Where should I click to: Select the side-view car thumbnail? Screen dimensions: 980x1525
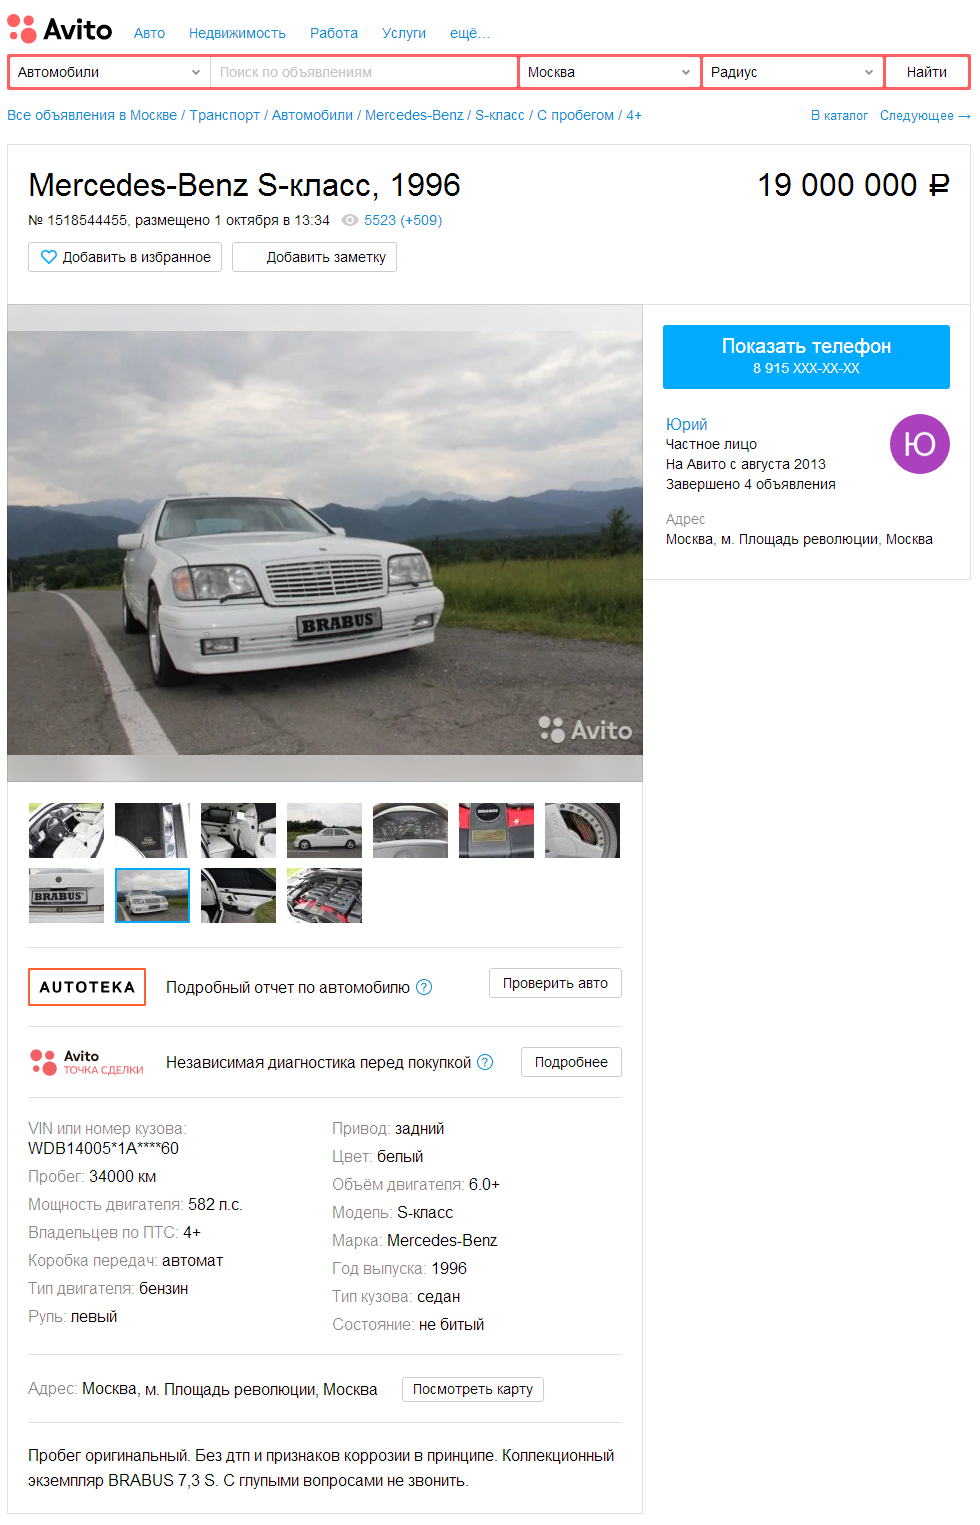pyautogui.click(x=324, y=830)
